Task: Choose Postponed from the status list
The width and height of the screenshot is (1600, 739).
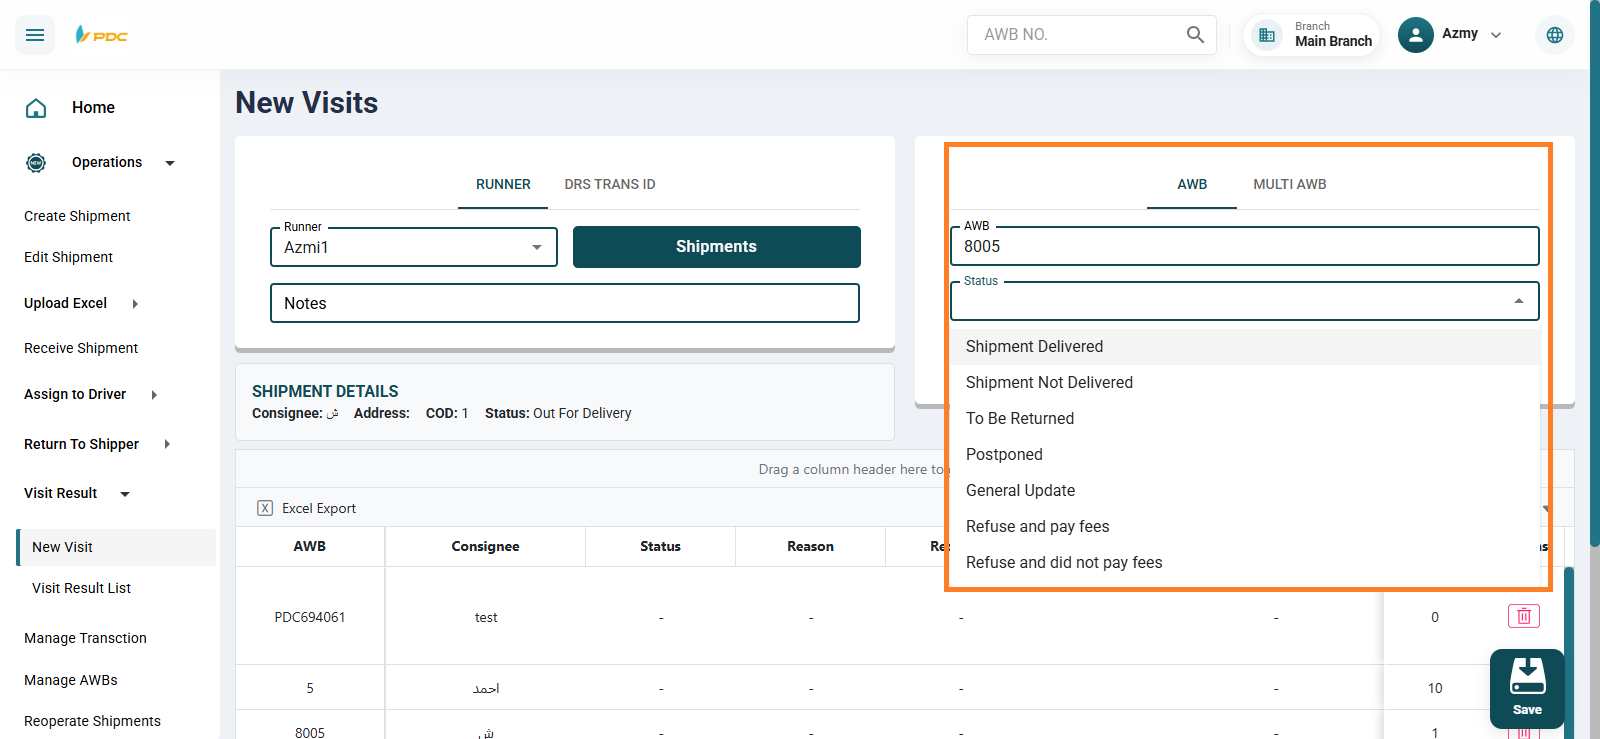Action: pyautogui.click(x=1004, y=454)
